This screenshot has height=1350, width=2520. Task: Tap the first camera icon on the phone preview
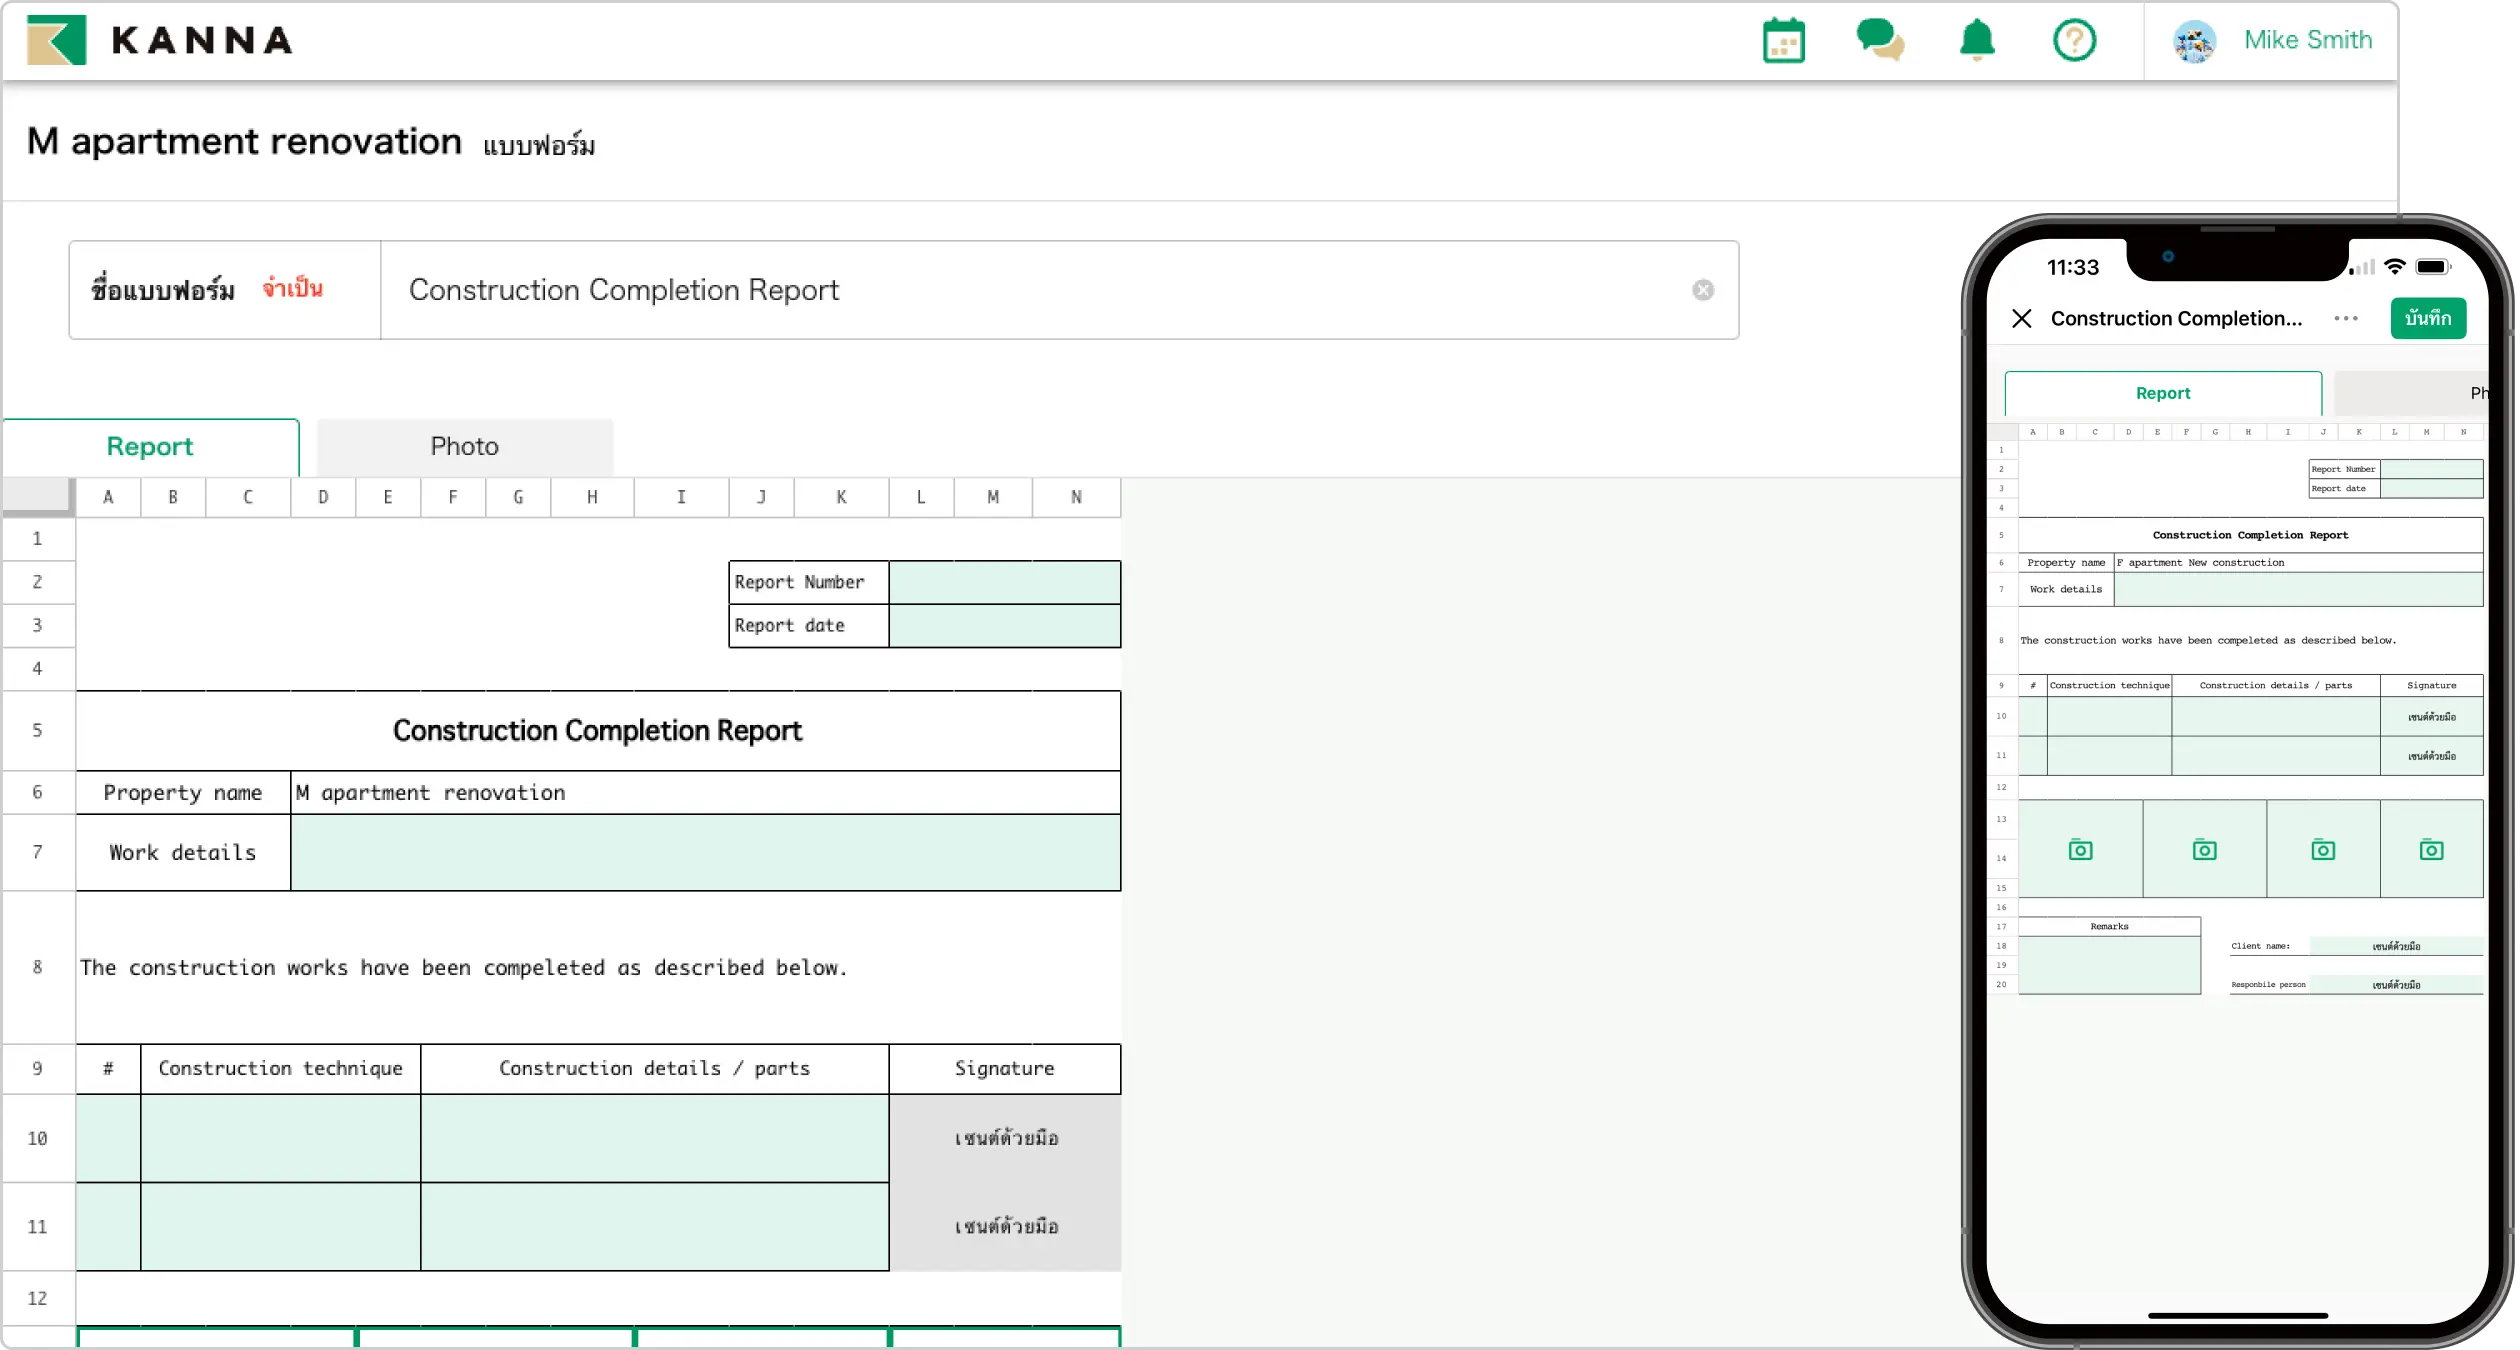(2080, 849)
